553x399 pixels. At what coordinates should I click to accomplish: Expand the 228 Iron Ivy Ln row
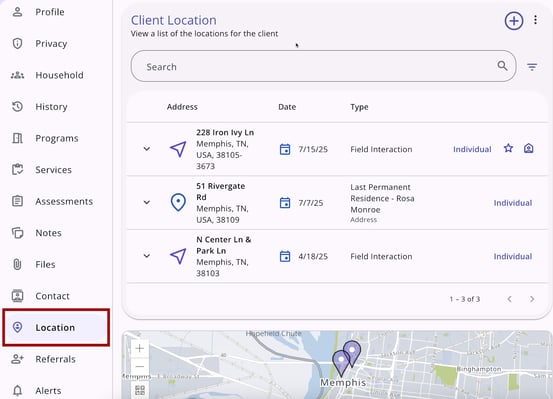[x=147, y=149]
